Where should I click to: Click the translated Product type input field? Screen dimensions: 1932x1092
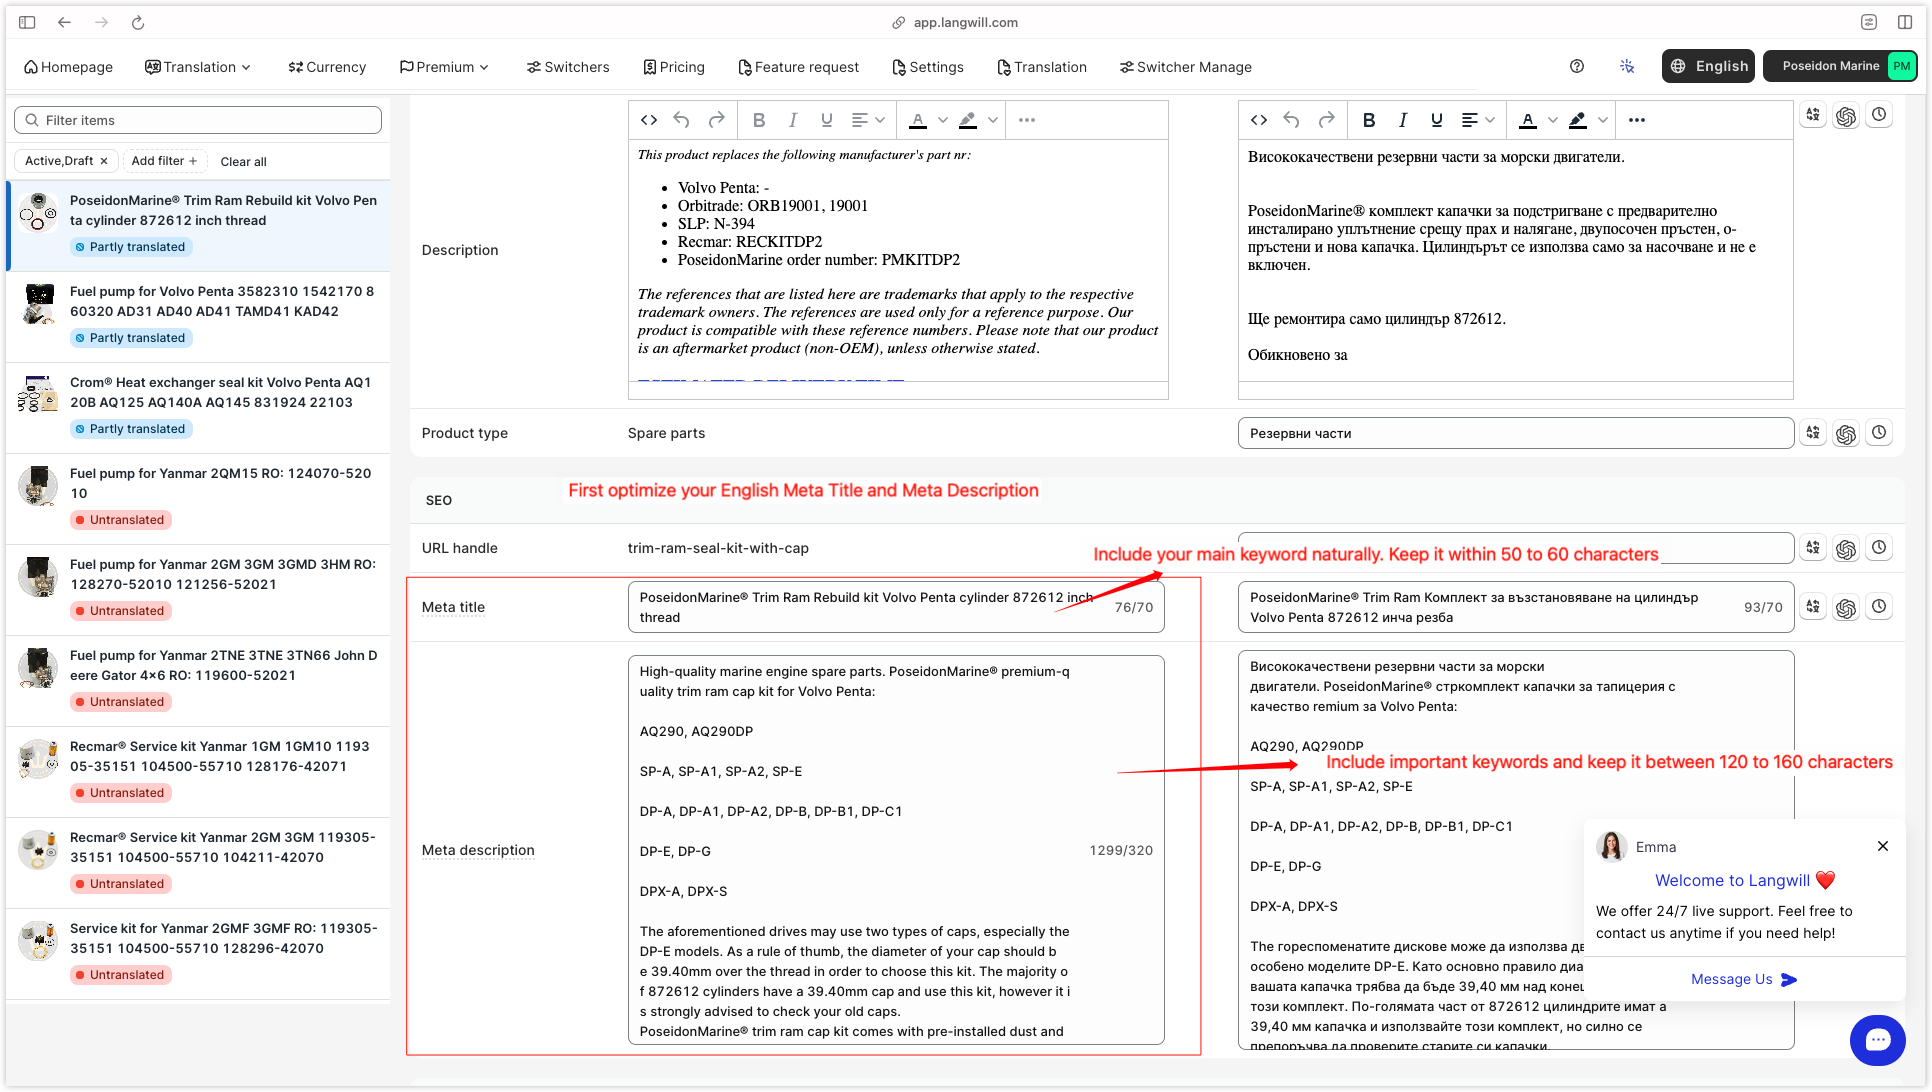coord(1515,433)
